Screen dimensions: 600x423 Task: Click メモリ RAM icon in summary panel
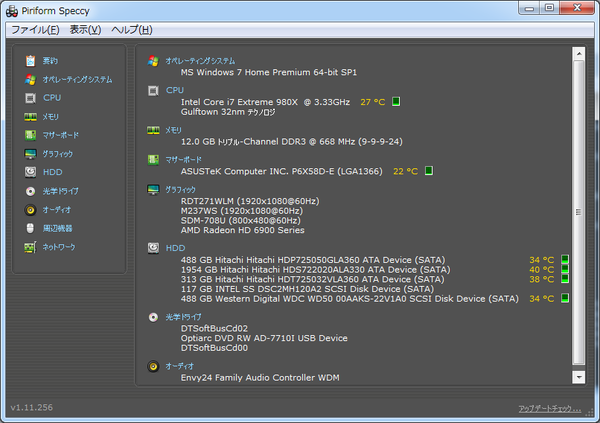click(x=153, y=131)
